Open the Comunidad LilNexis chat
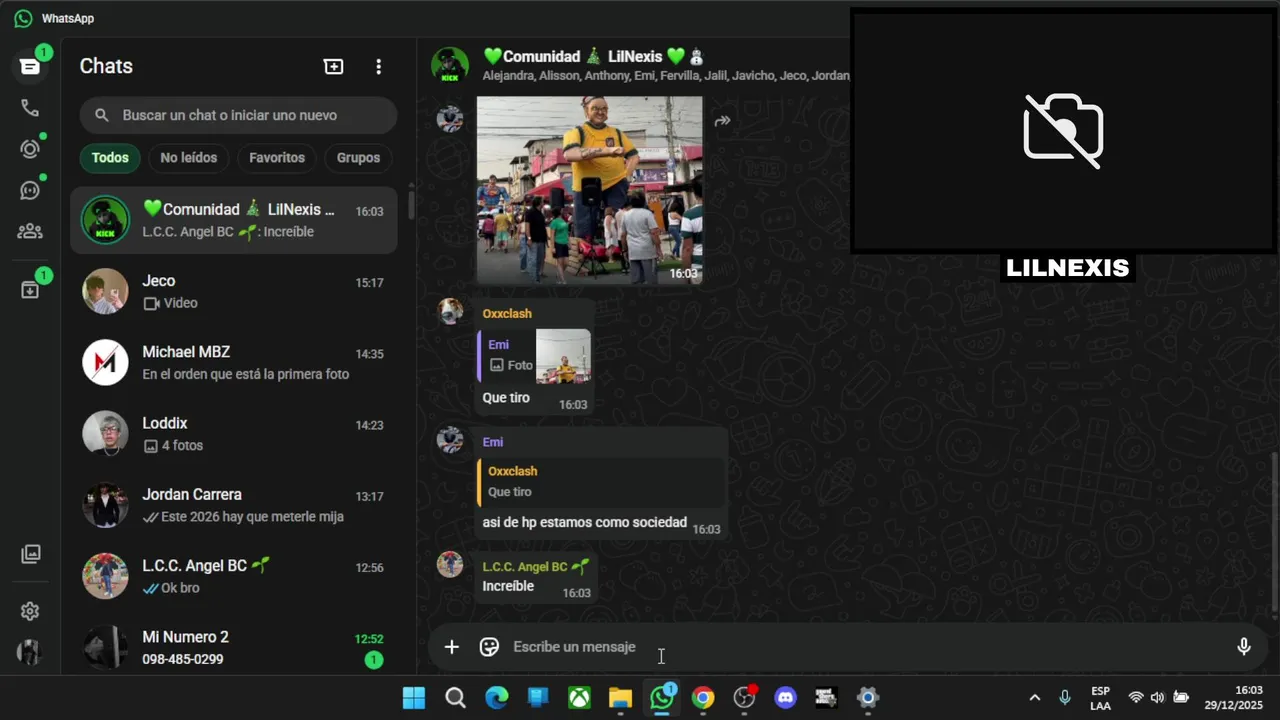 point(234,220)
